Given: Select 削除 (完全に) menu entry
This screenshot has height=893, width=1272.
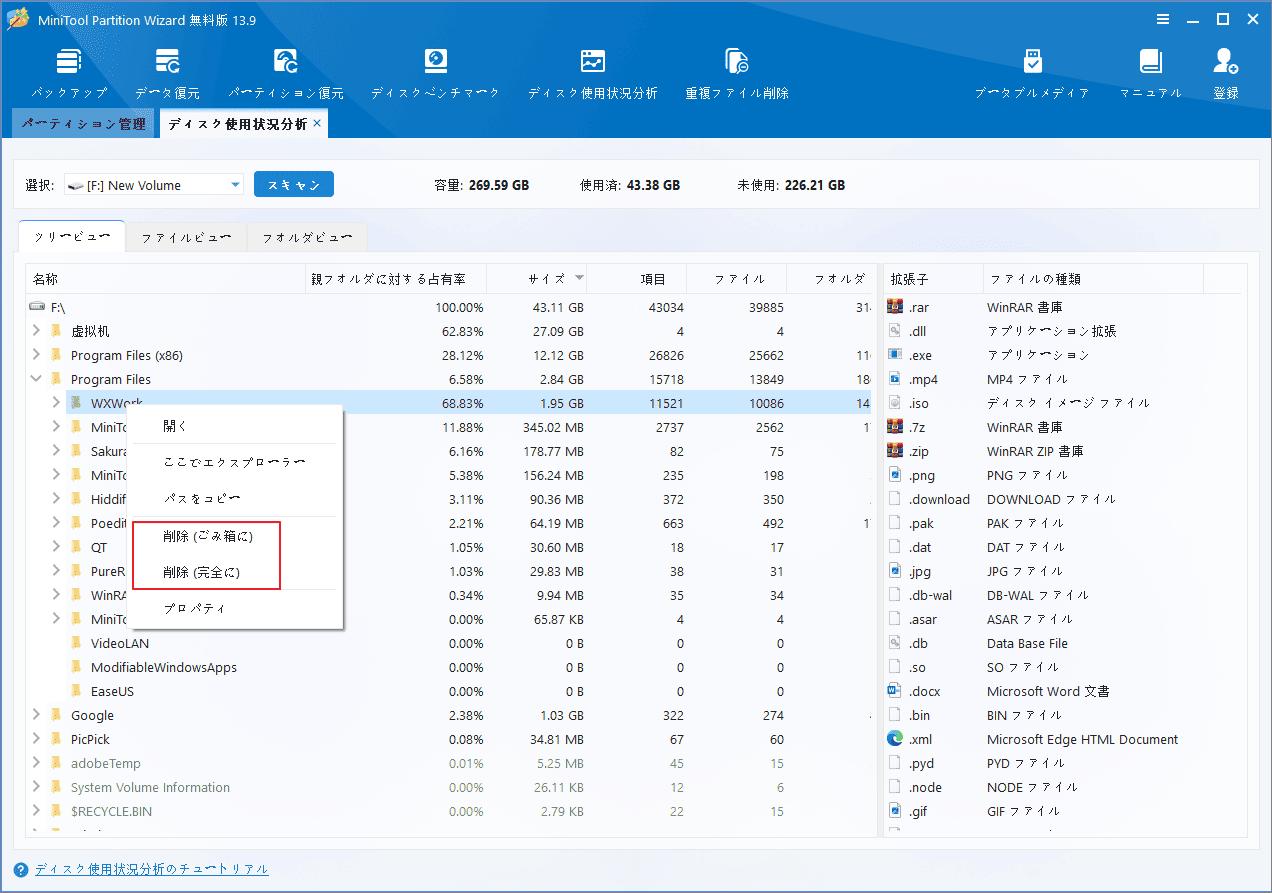Looking at the screenshot, I should click(x=237, y=573).
